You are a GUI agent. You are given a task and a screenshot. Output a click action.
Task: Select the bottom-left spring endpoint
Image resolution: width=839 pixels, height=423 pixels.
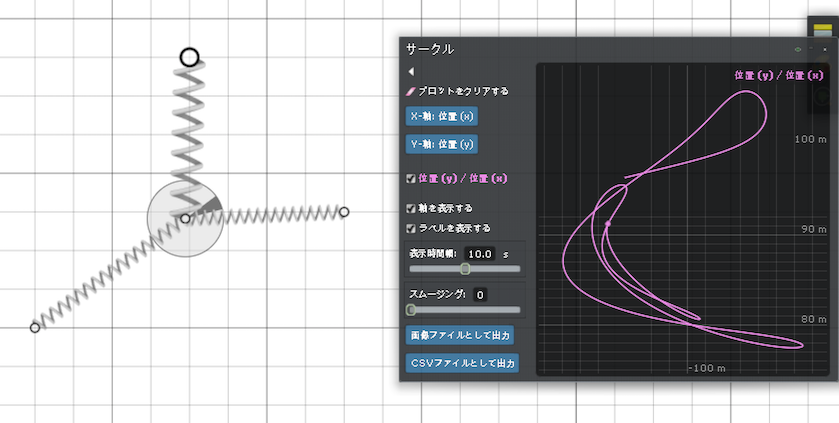[x=35, y=327]
